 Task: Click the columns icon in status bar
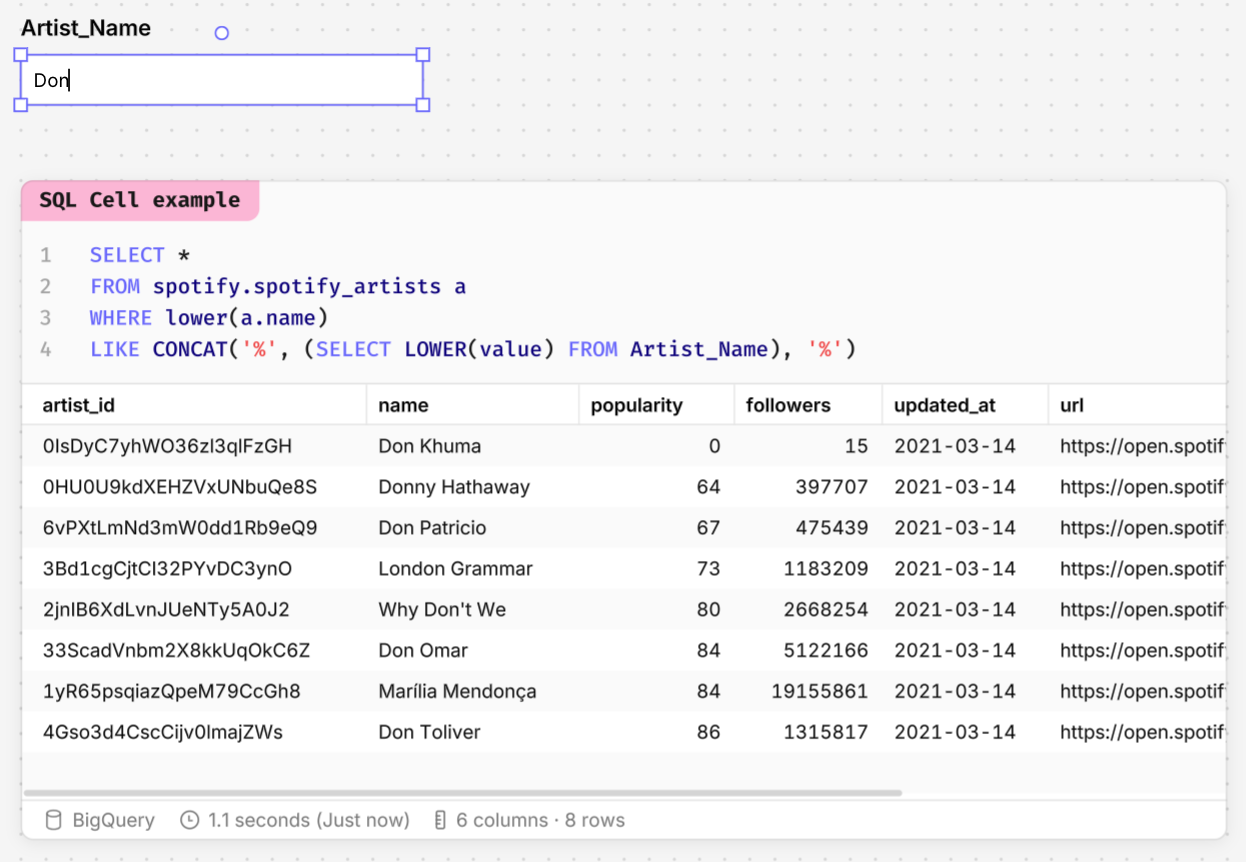click(x=440, y=821)
